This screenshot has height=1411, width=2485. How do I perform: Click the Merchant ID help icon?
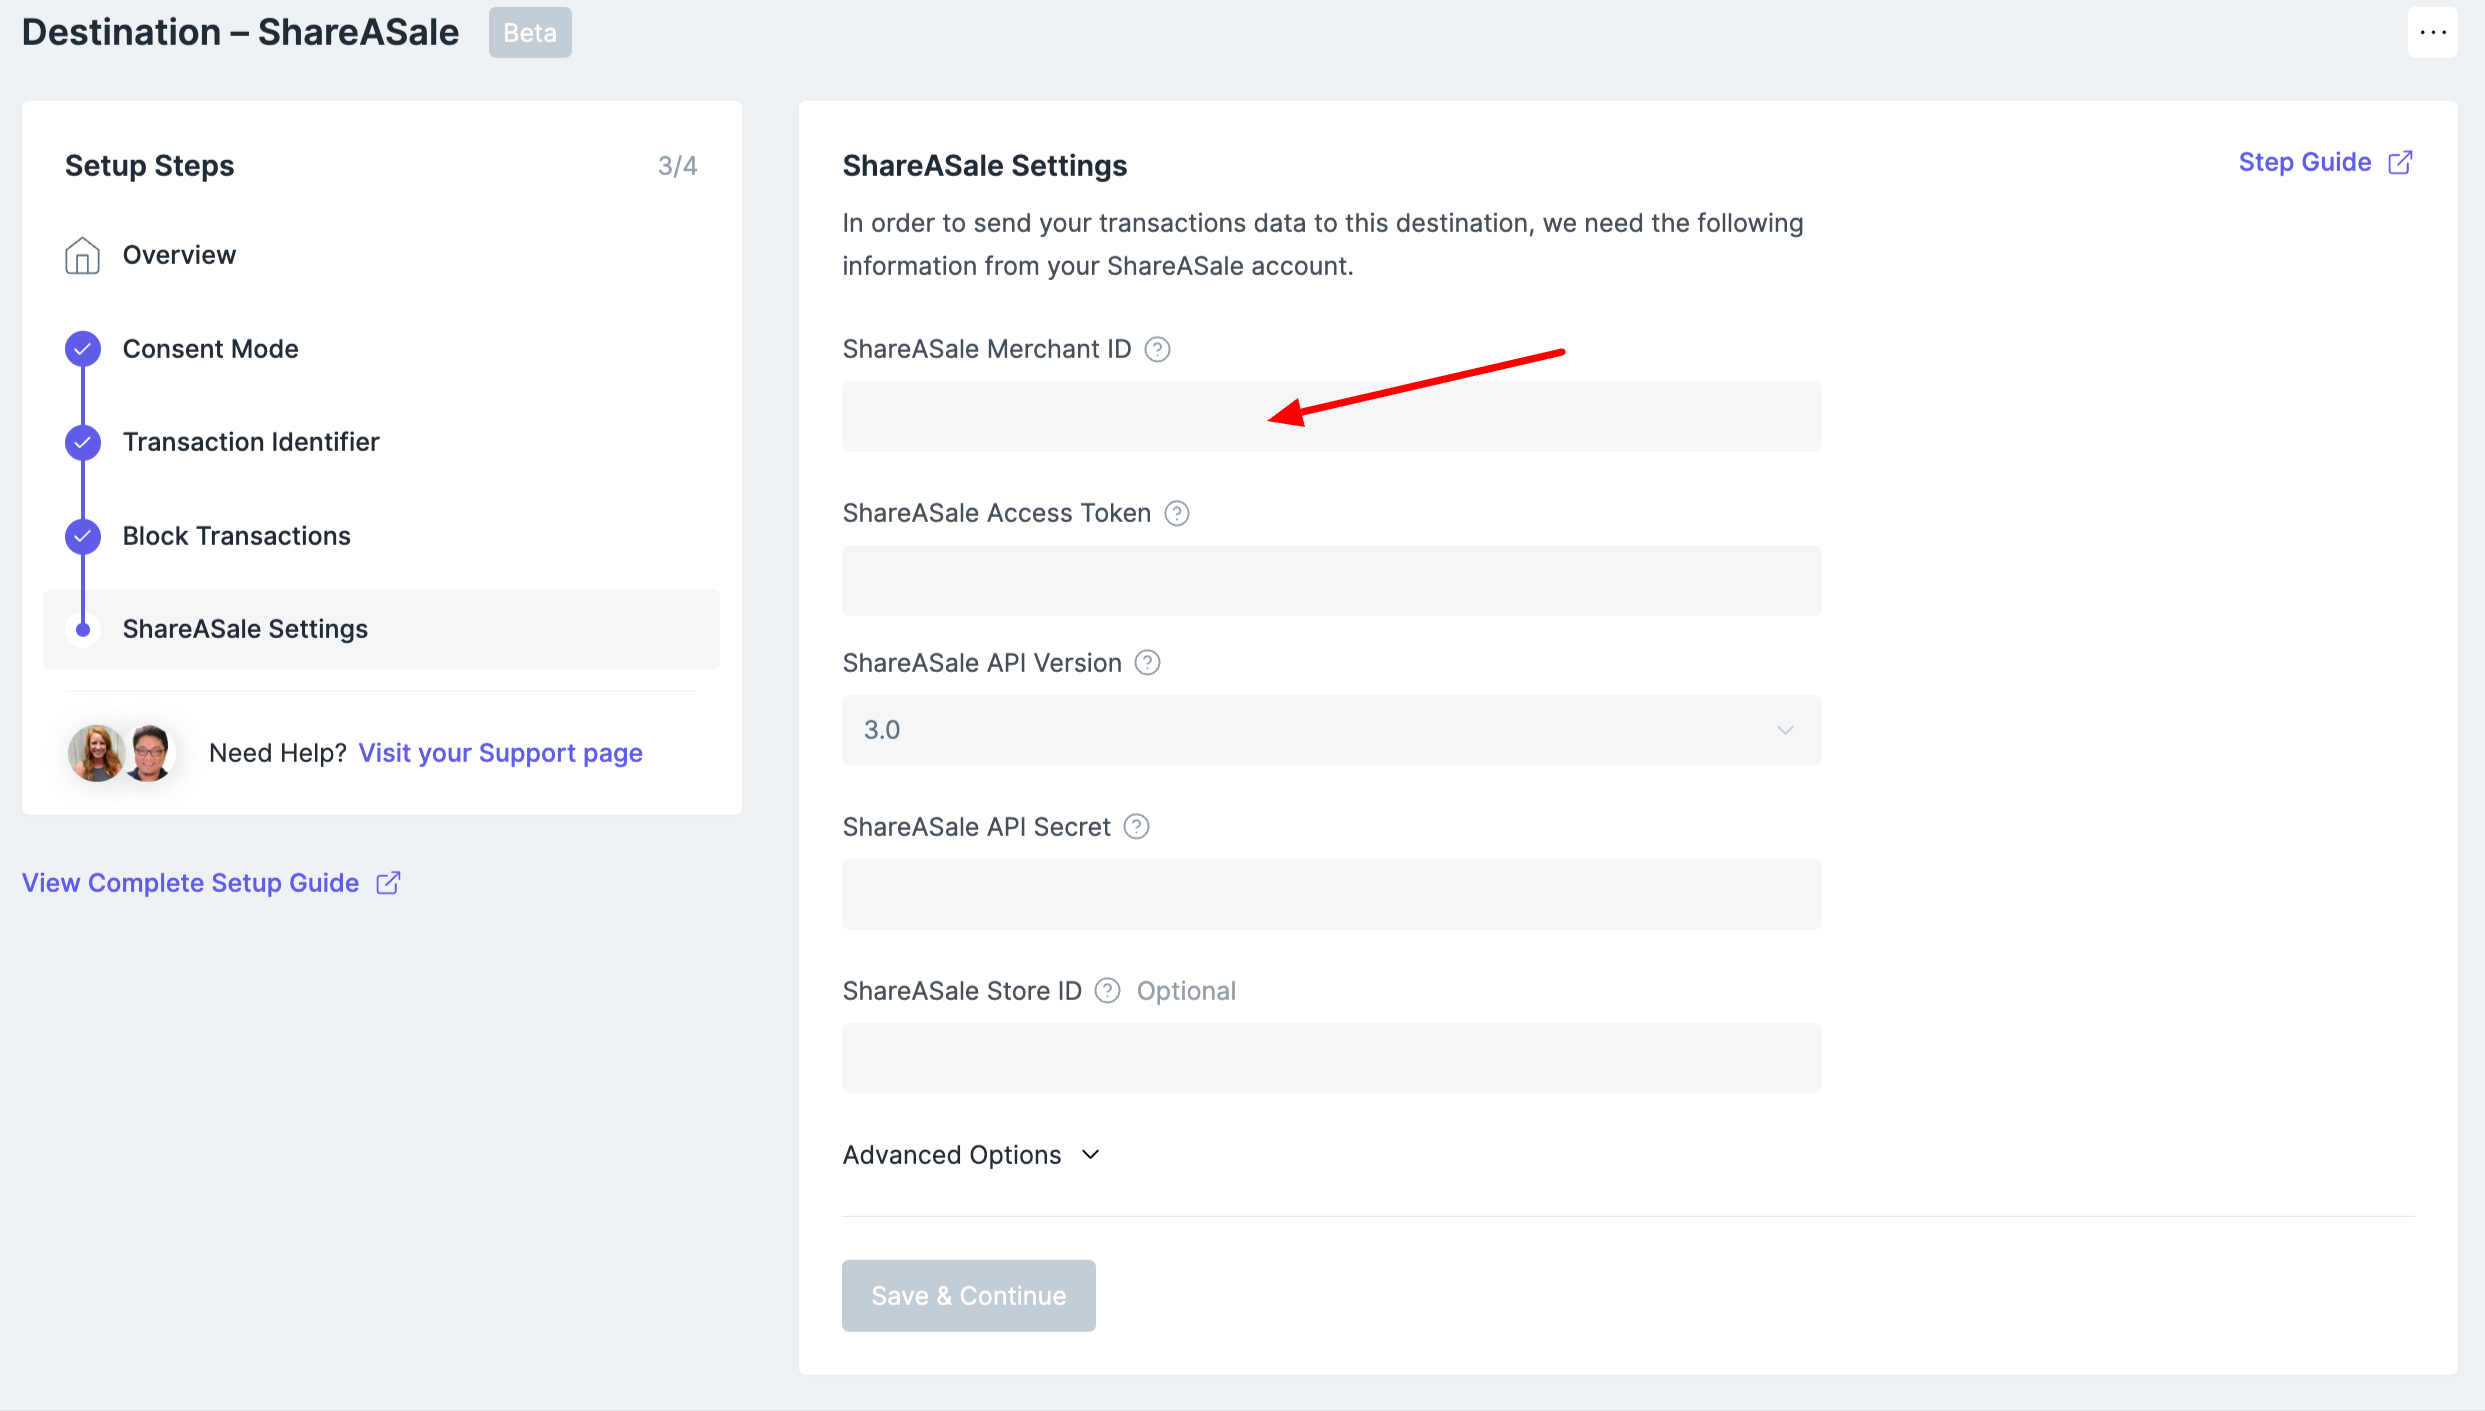click(x=1157, y=349)
